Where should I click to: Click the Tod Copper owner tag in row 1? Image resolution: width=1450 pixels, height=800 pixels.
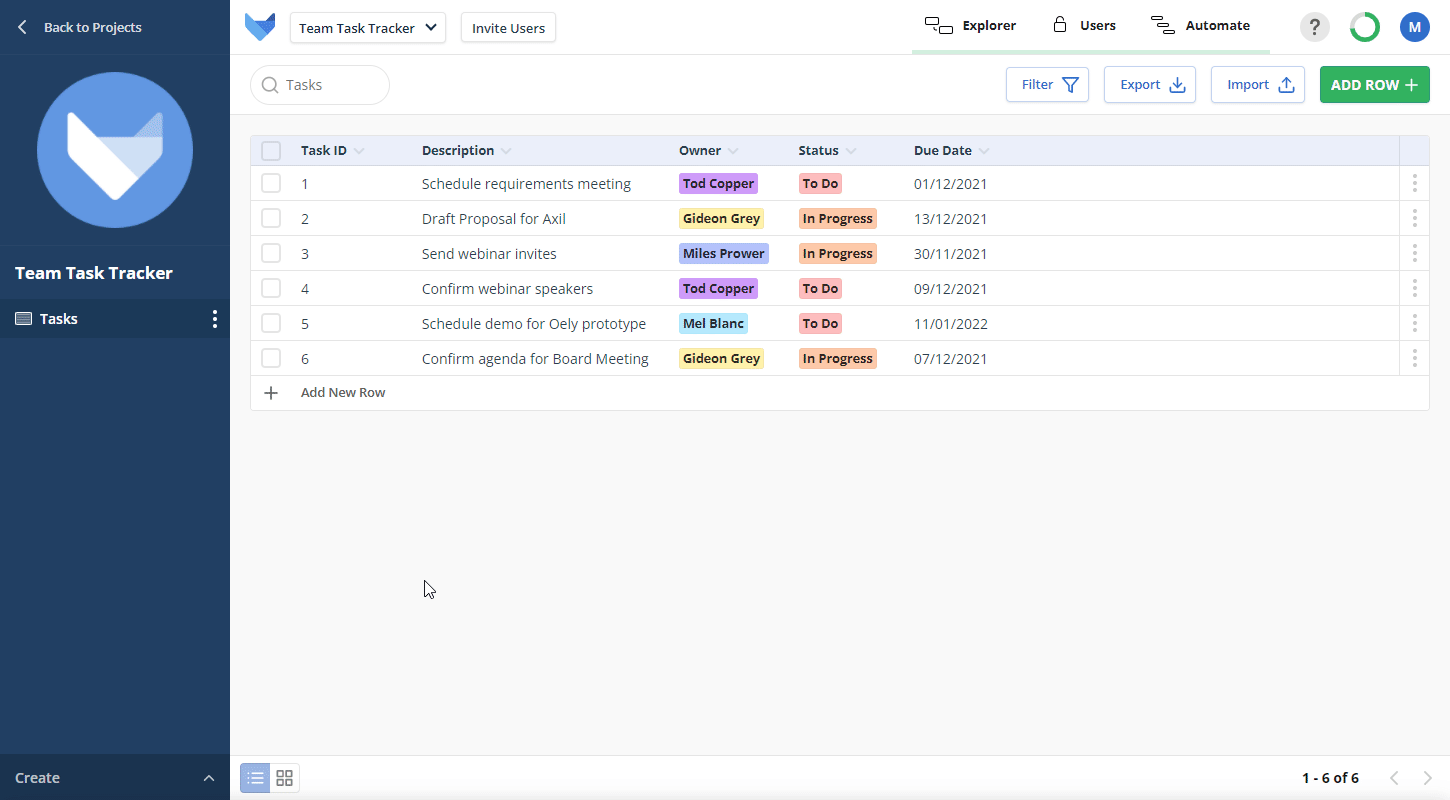(718, 184)
